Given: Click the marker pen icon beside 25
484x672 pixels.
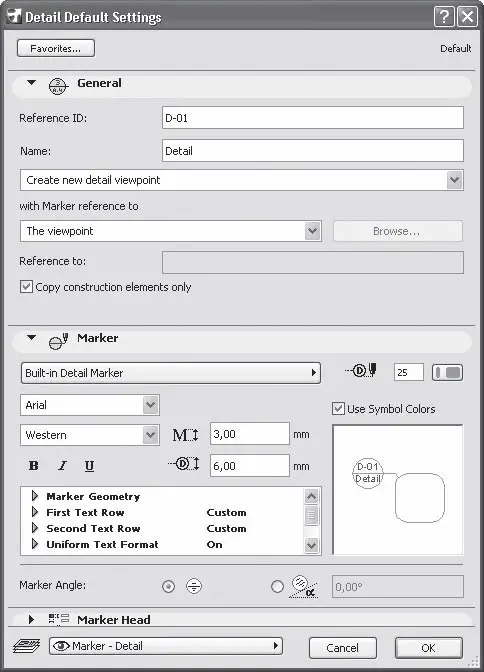Looking at the screenshot, I should pos(361,370).
